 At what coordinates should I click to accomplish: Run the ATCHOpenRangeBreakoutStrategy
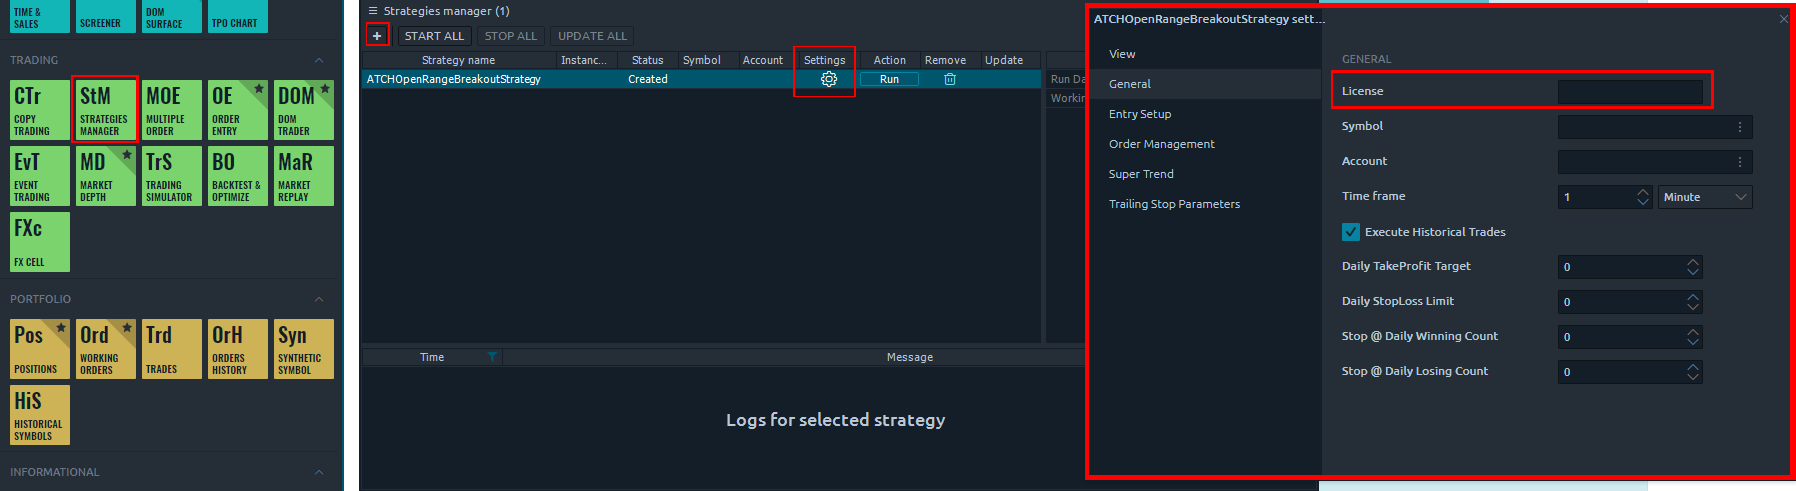point(889,79)
